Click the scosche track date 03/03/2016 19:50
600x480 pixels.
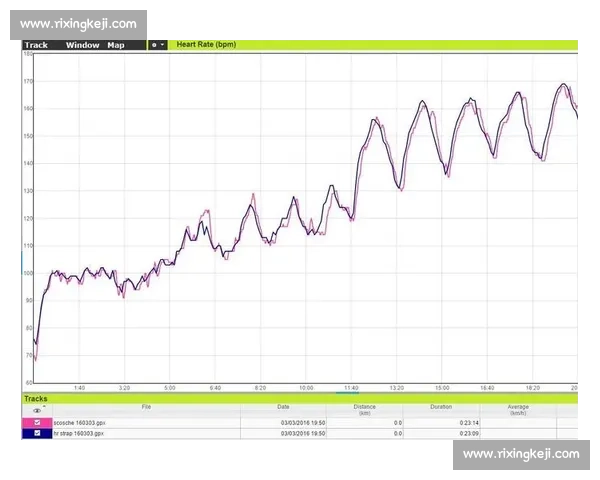coord(303,423)
